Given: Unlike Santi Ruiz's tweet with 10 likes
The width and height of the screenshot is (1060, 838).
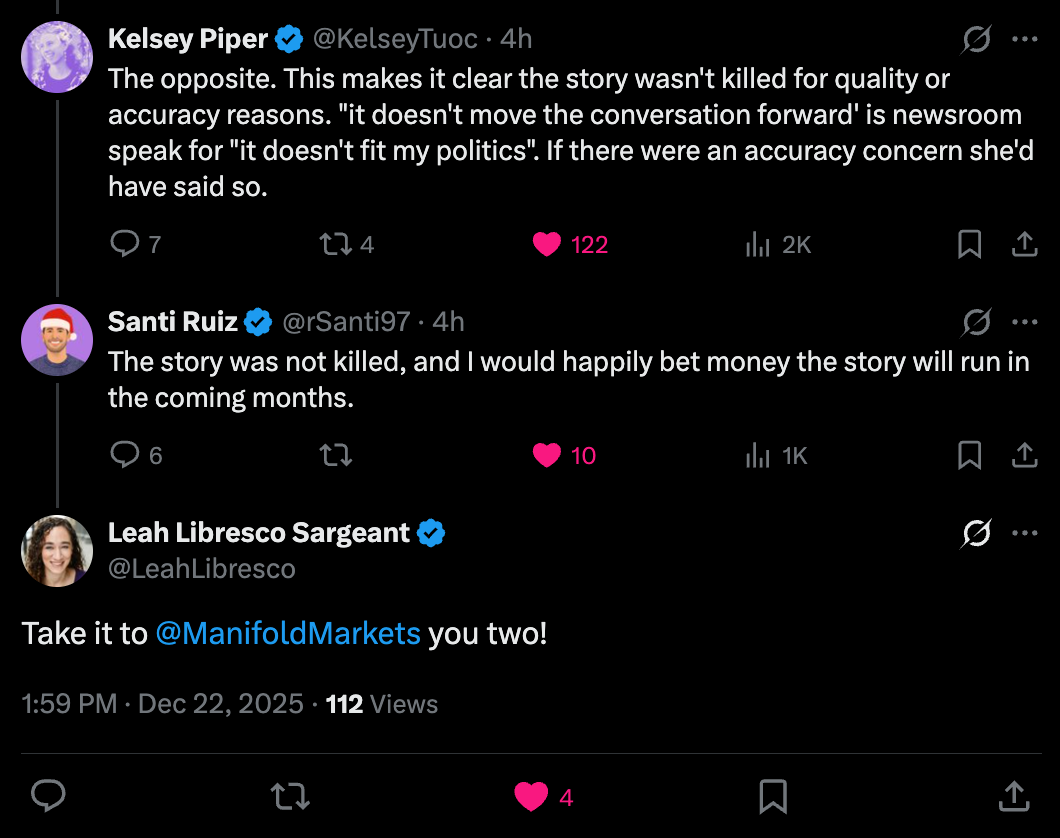Looking at the screenshot, I should click(x=547, y=456).
